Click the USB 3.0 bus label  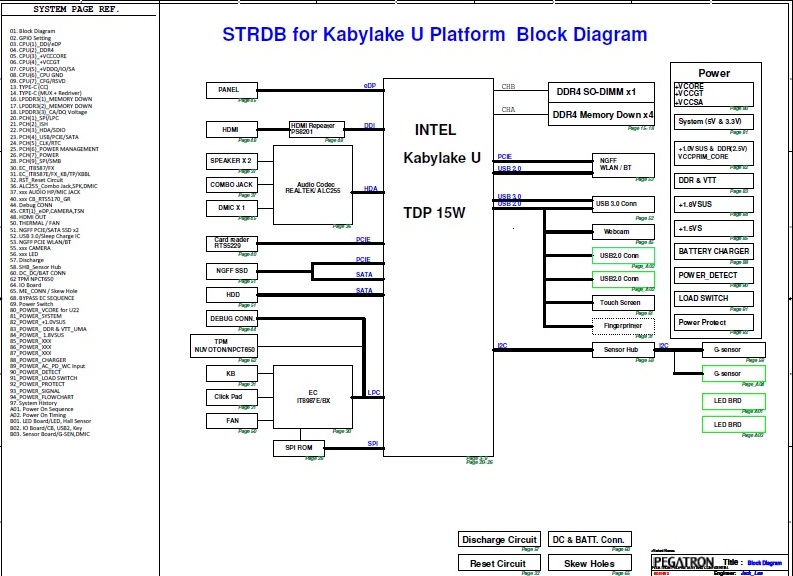(x=509, y=196)
